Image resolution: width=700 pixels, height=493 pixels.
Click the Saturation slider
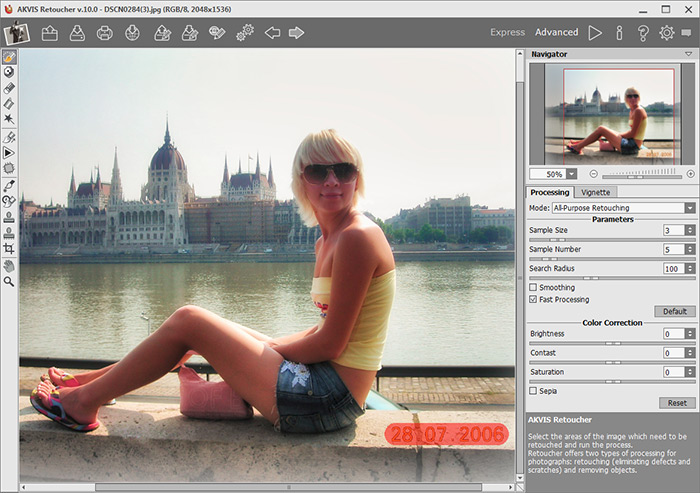[612, 382]
